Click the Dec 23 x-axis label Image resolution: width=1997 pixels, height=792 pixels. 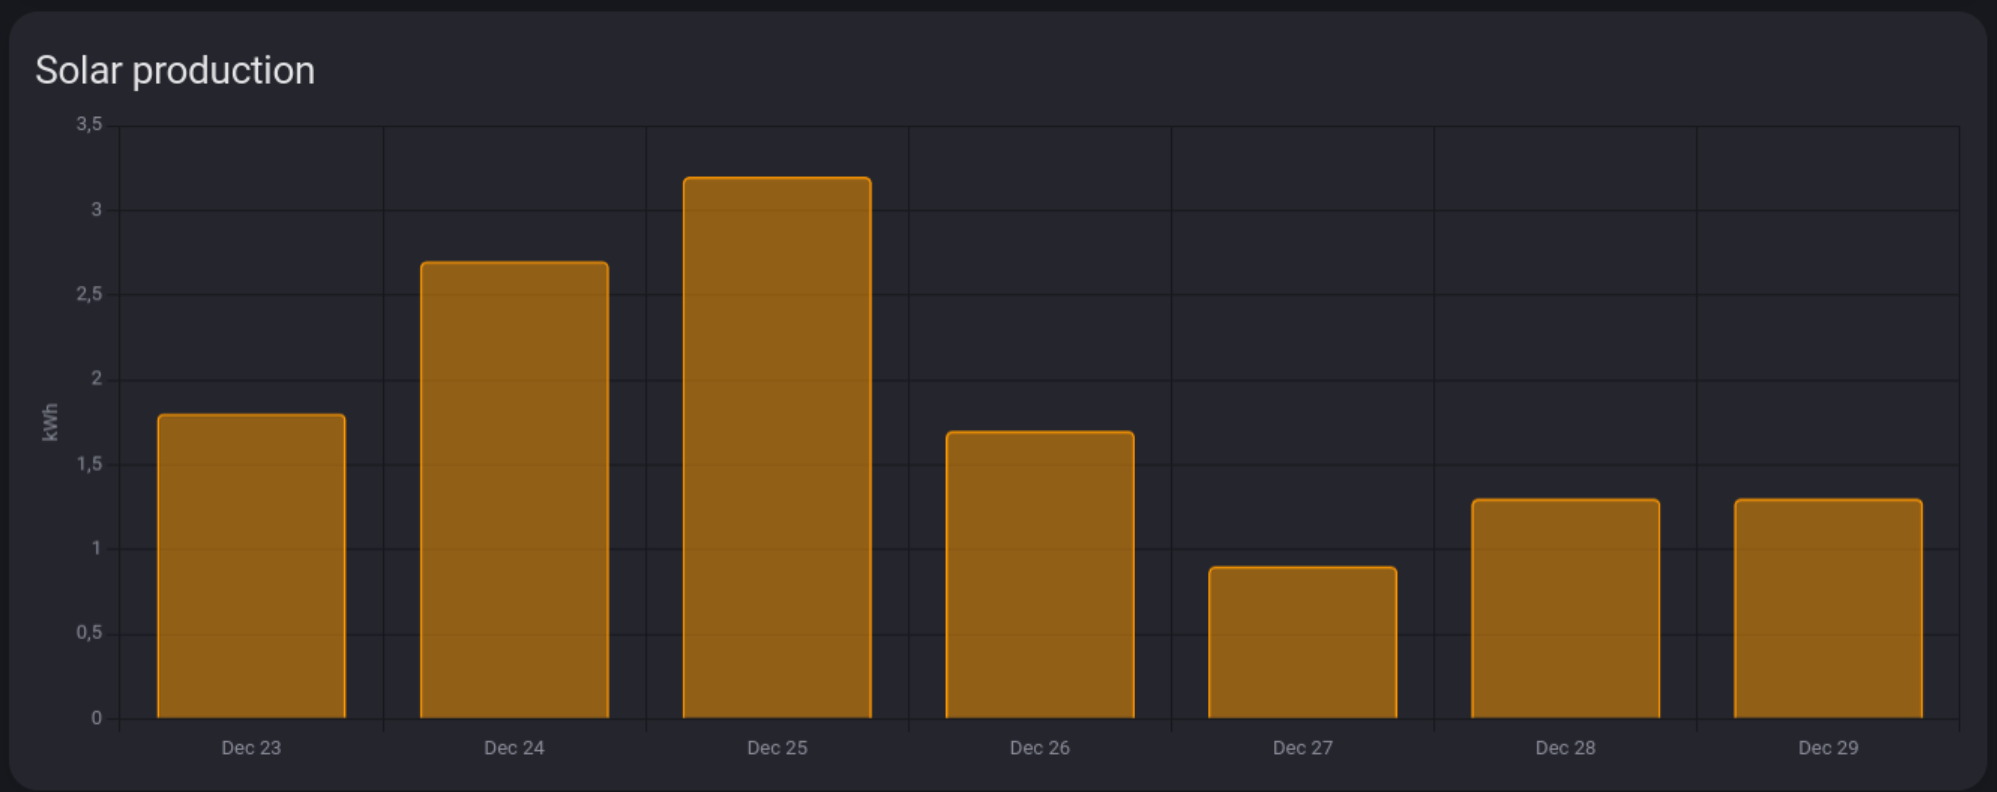pos(251,748)
